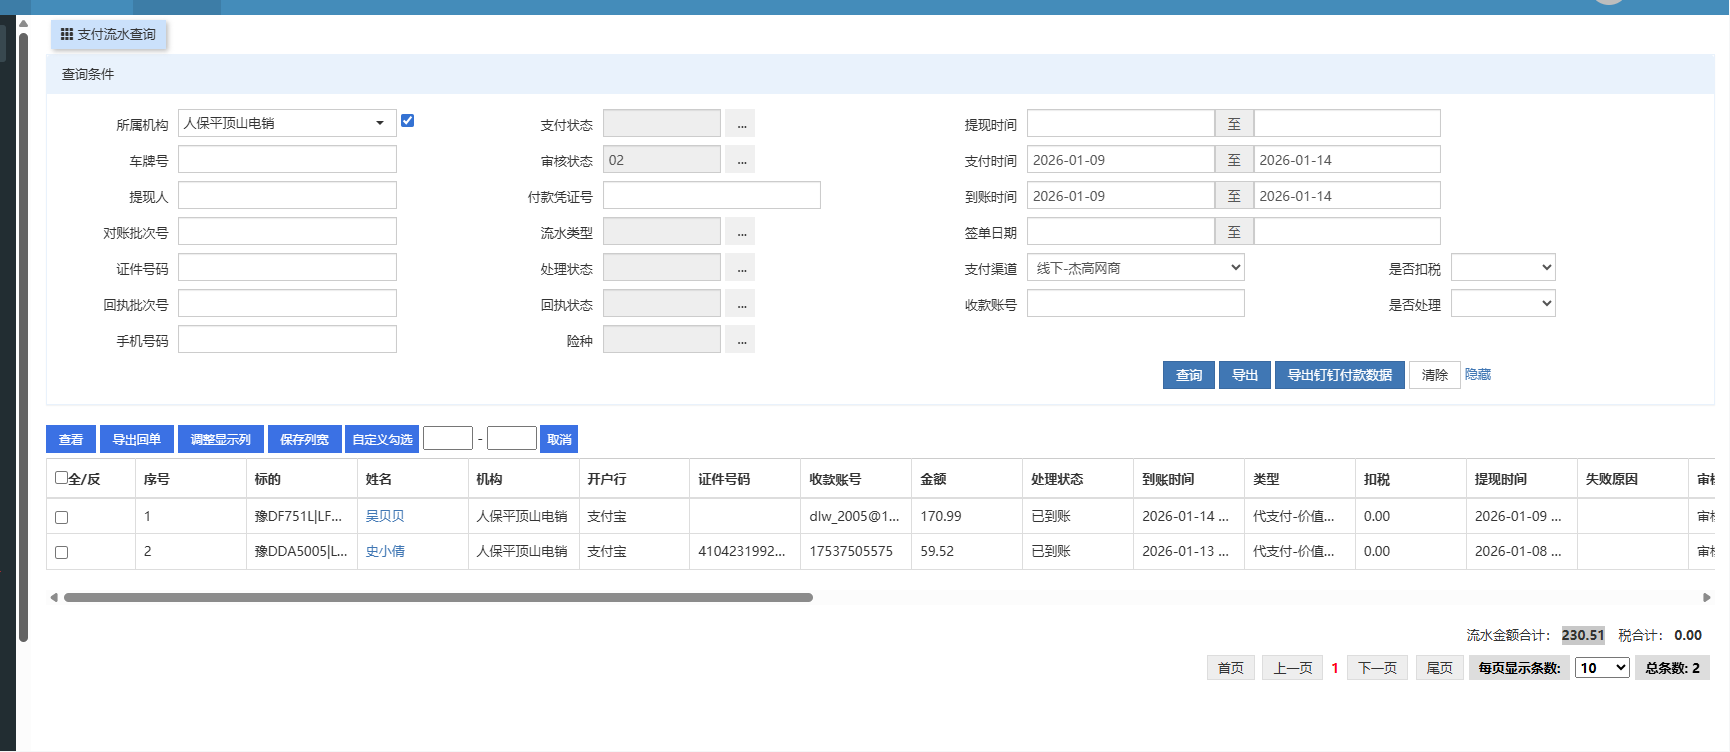Click the 查询 button
The image size is (1730, 752).
point(1188,375)
